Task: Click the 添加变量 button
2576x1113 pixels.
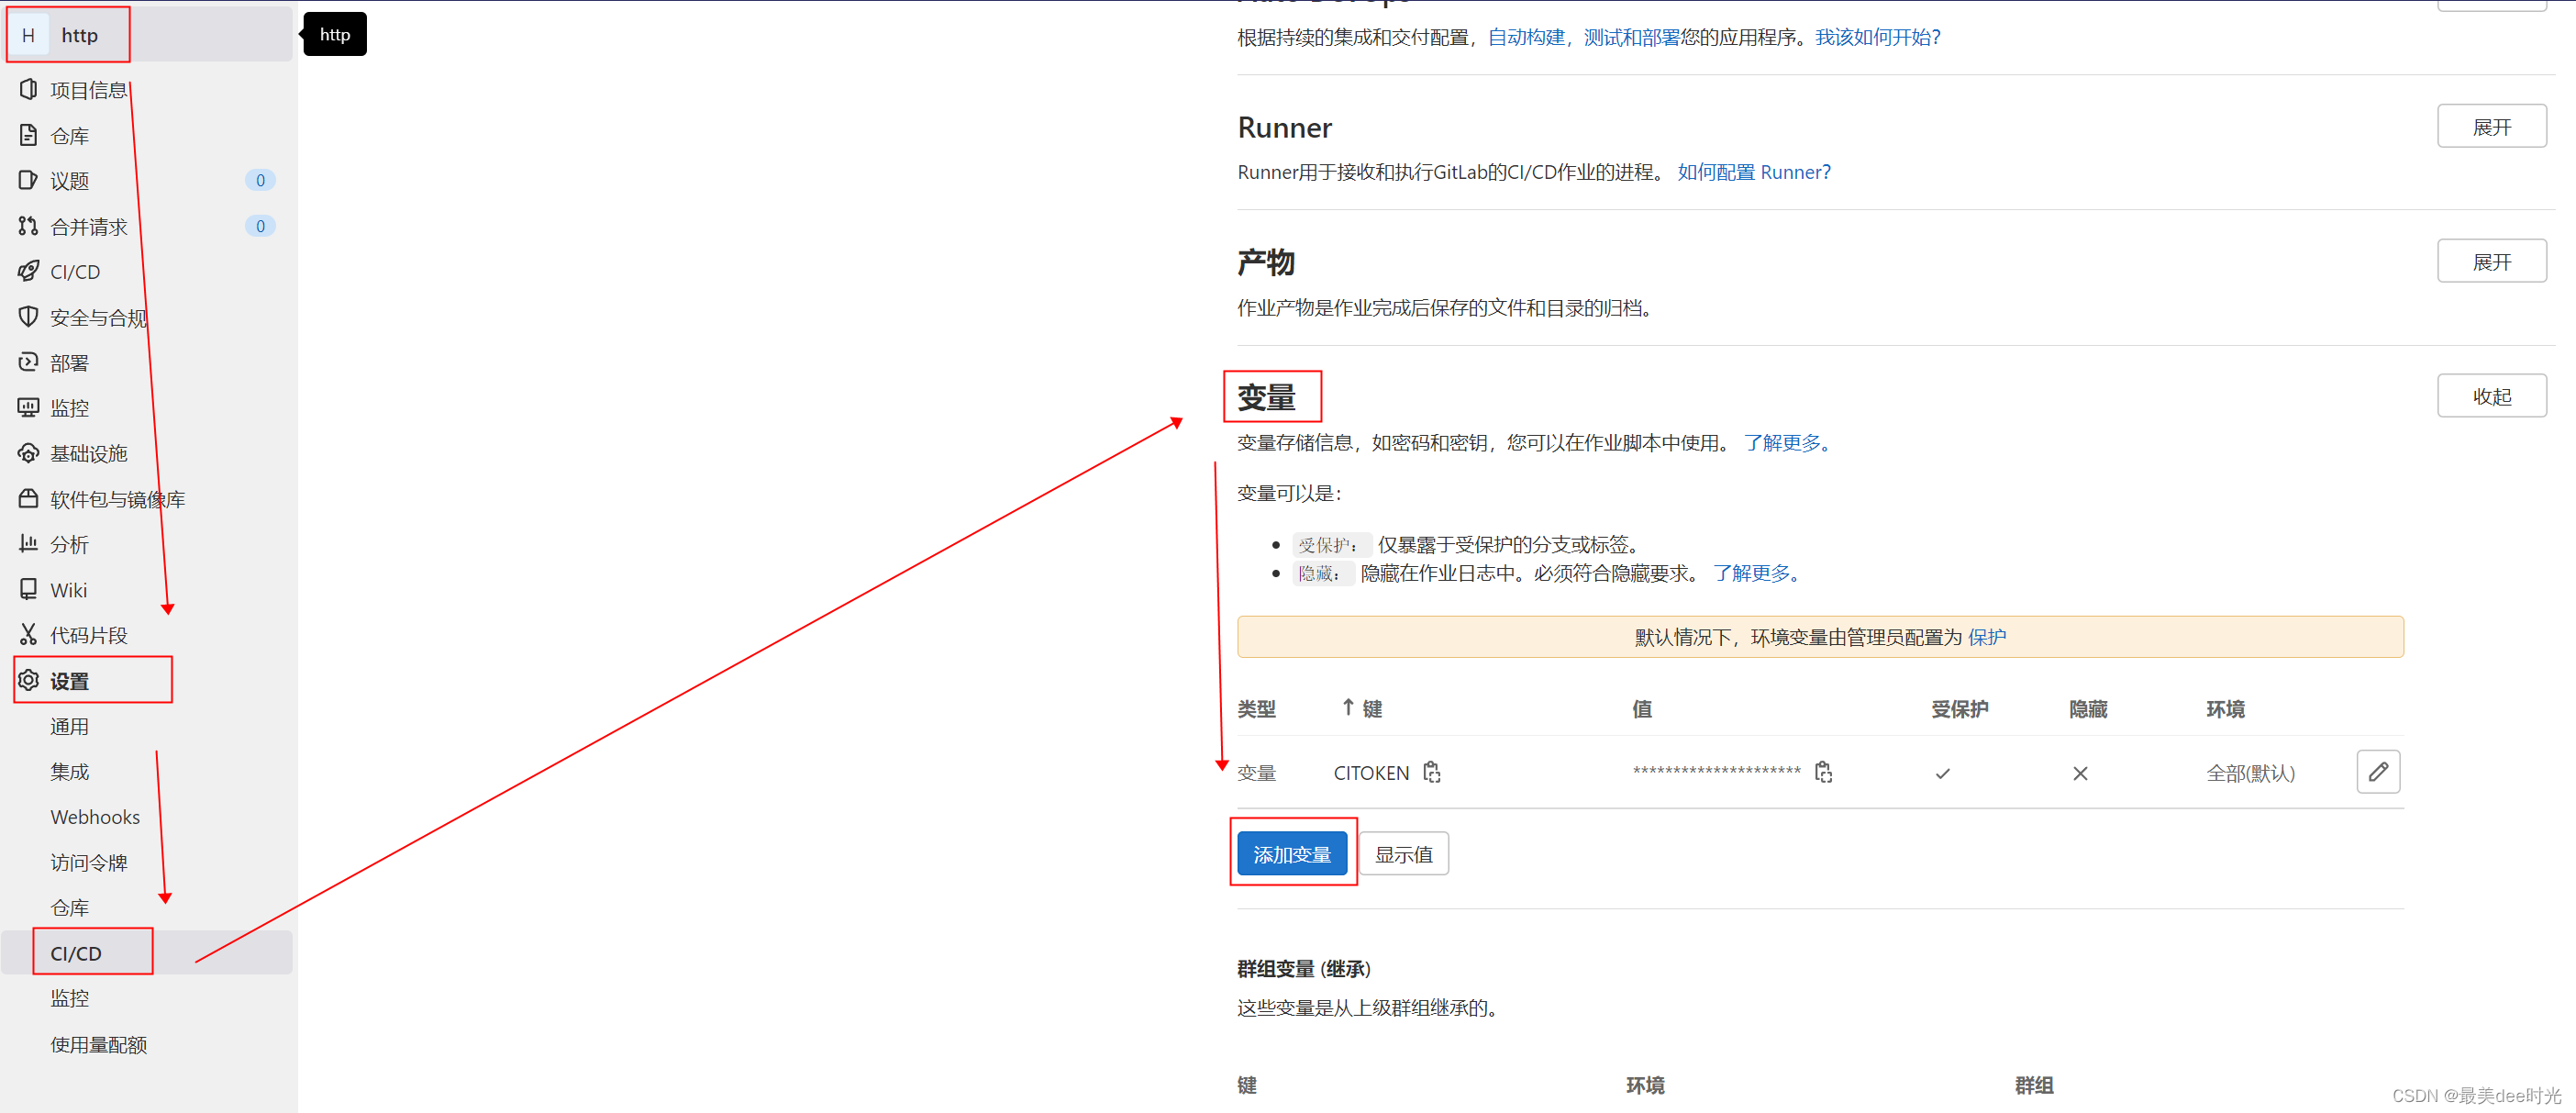Action: tap(1291, 854)
